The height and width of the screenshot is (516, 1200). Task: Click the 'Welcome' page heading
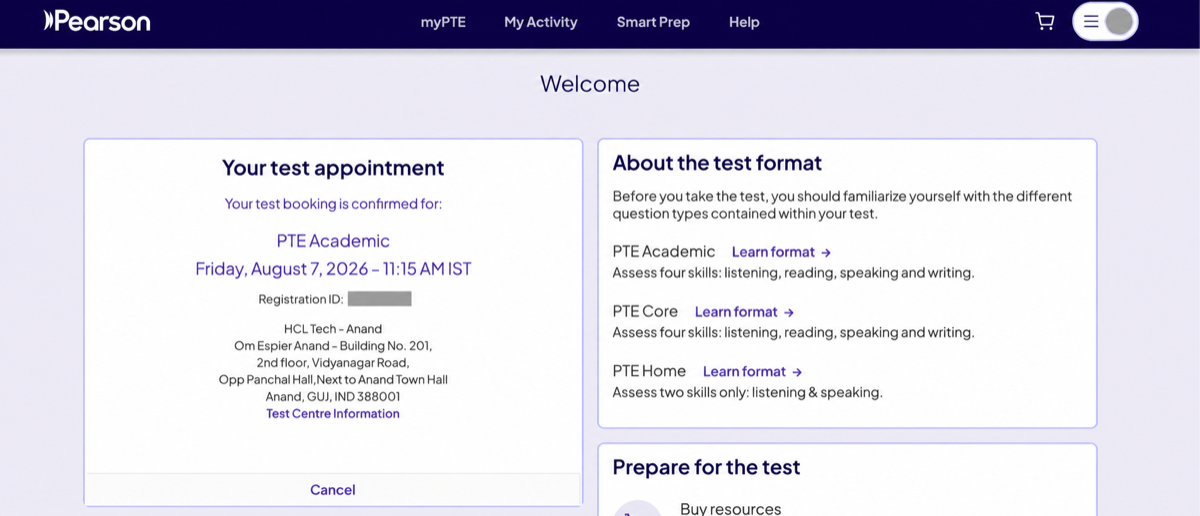click(x=590, y=84)
